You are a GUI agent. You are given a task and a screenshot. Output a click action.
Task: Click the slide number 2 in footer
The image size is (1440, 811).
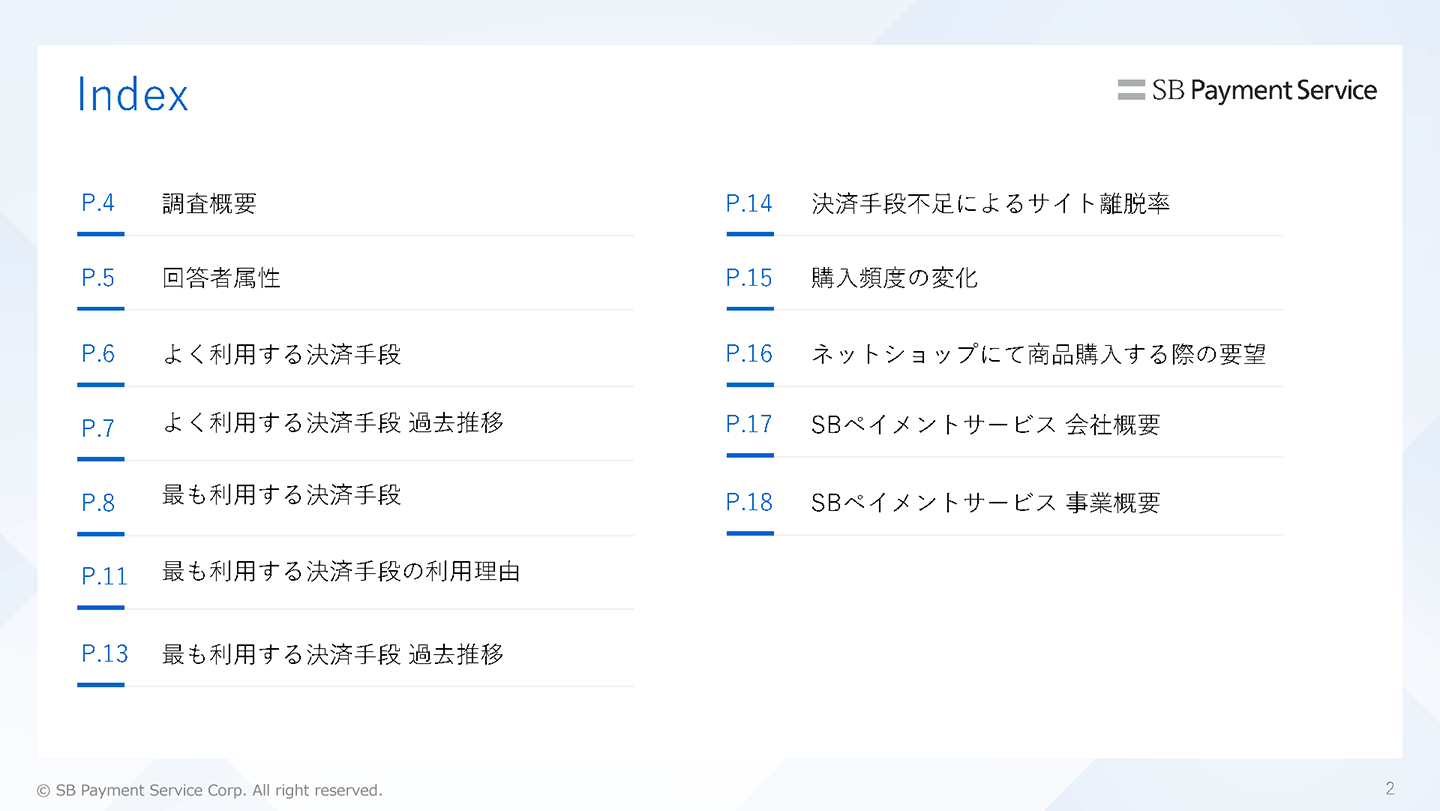1390,788
